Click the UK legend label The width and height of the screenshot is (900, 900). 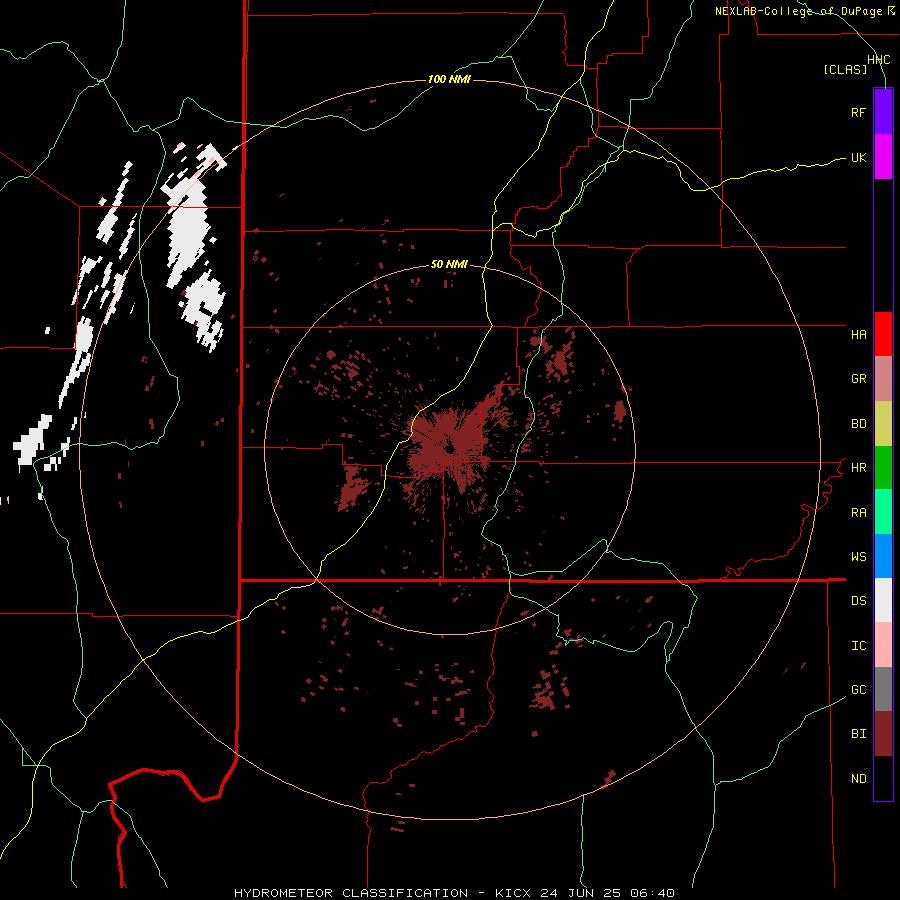(x=858, y=157)
